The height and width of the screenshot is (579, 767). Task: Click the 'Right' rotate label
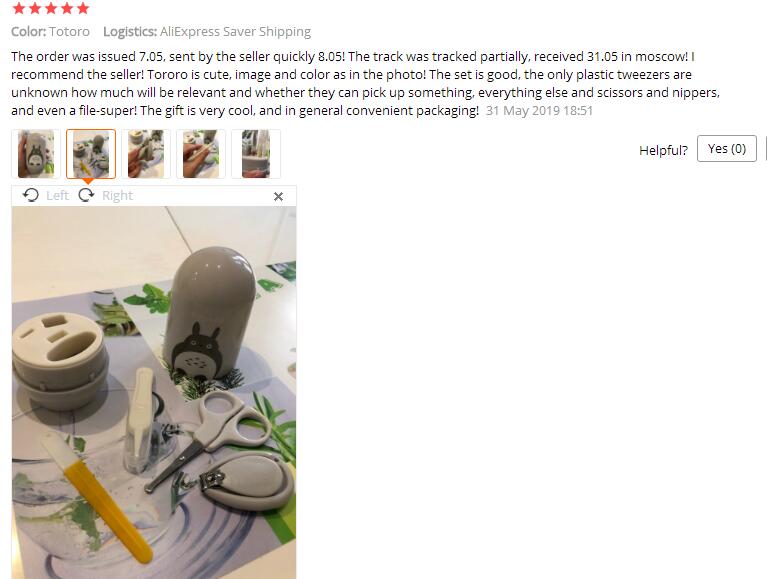coord(117,196)
